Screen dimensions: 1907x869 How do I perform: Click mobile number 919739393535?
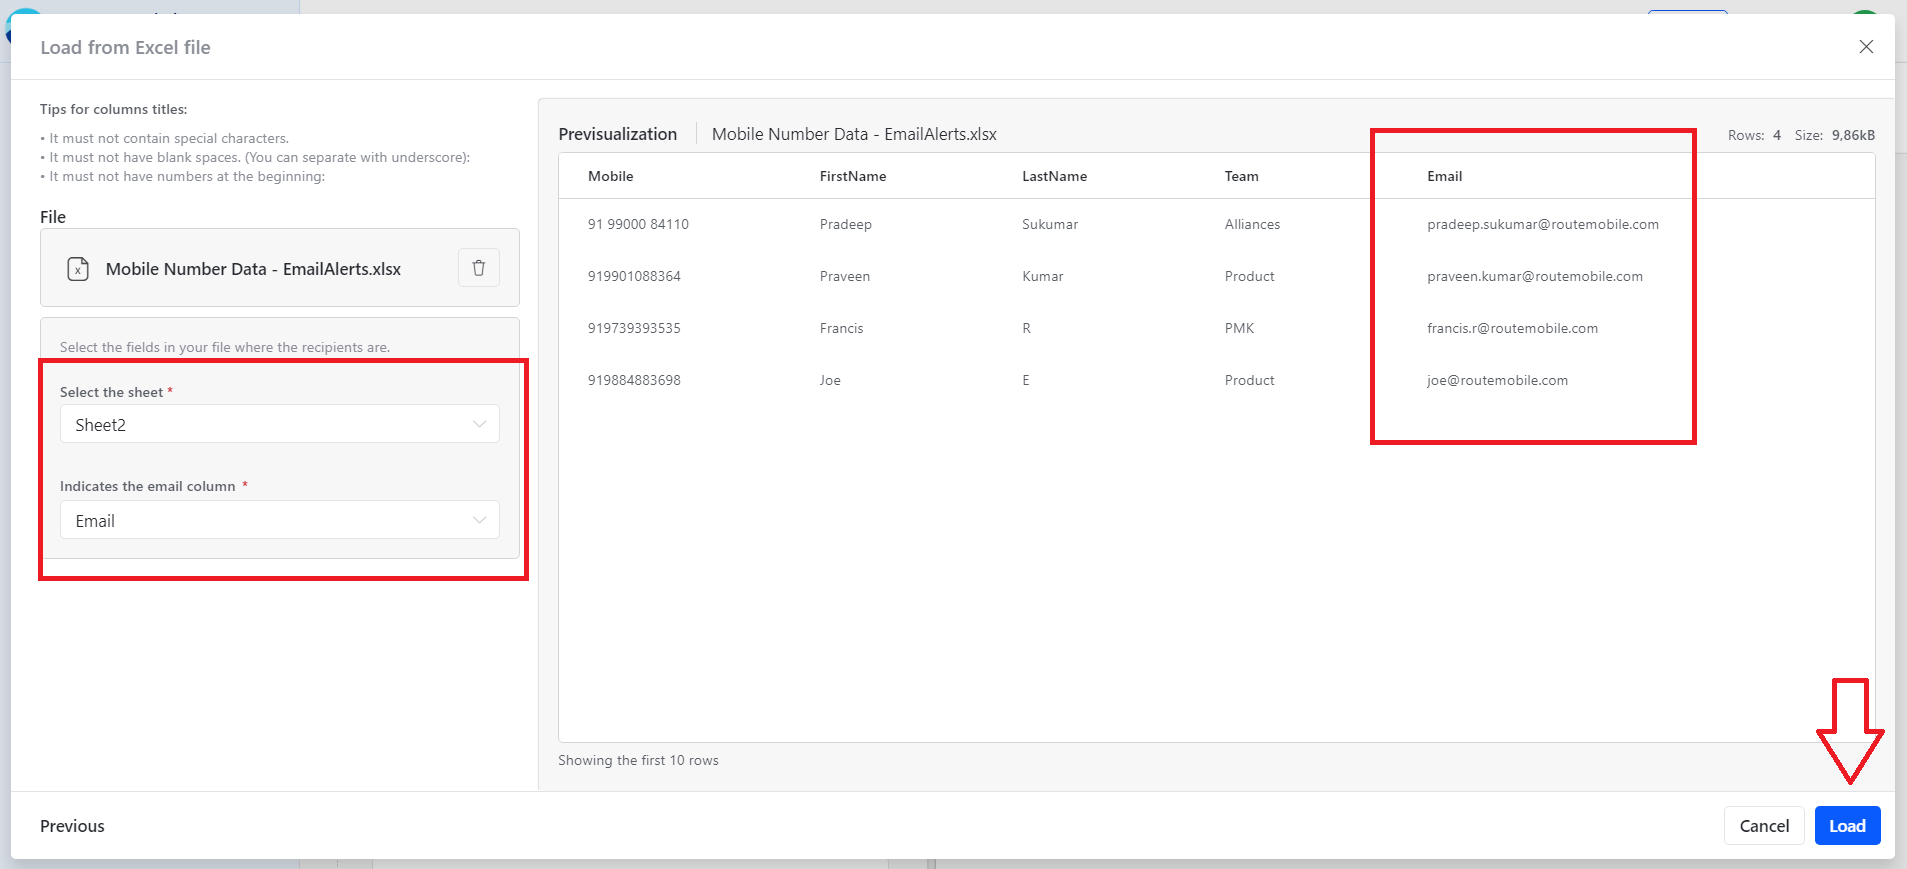click(634, 328)
